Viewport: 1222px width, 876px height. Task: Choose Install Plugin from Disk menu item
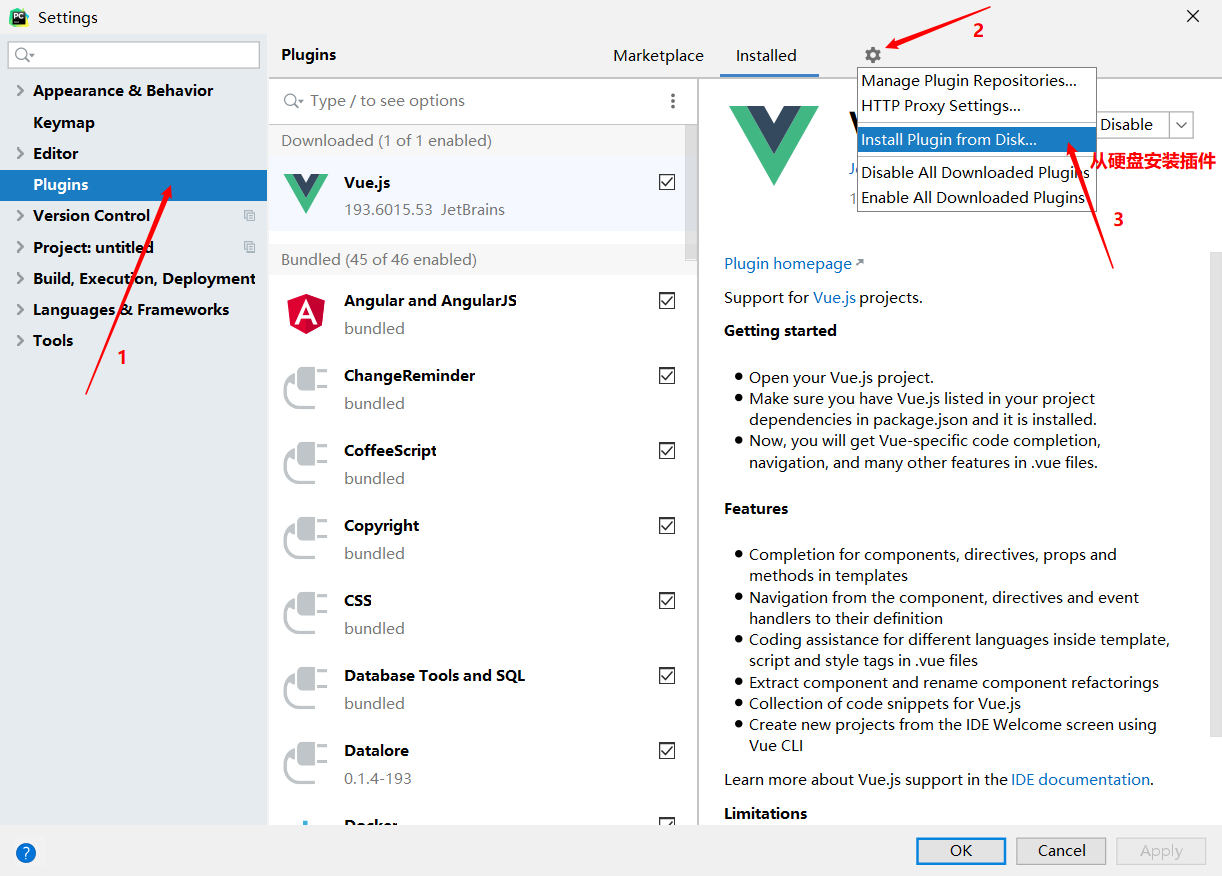[x=976, y=140]
